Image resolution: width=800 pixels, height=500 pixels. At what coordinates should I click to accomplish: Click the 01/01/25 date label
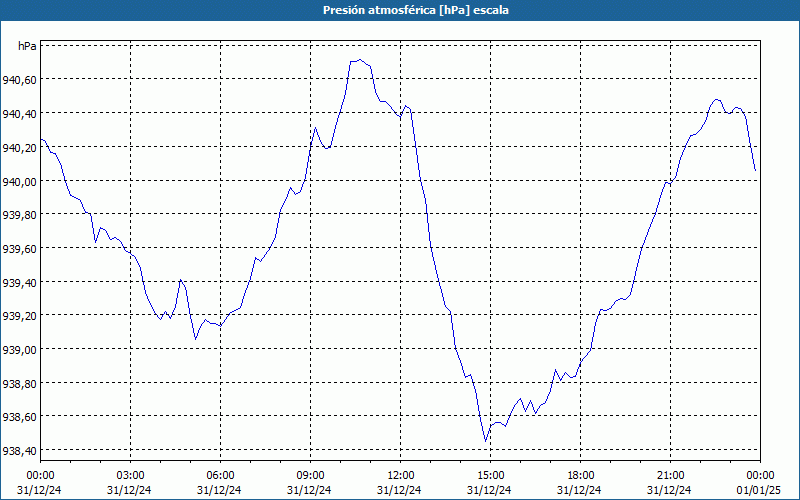(759, 490)
